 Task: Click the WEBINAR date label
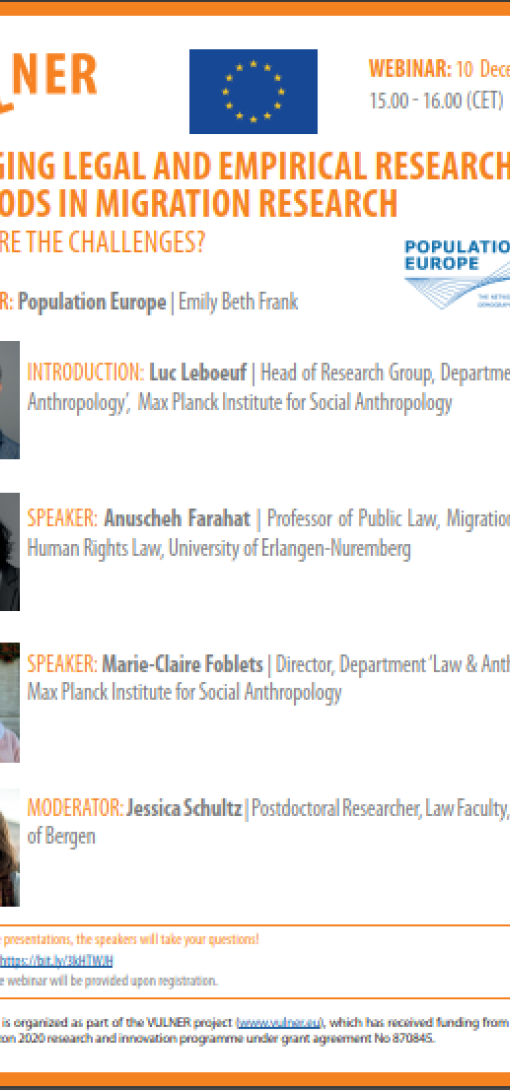(x=439, y=70)
